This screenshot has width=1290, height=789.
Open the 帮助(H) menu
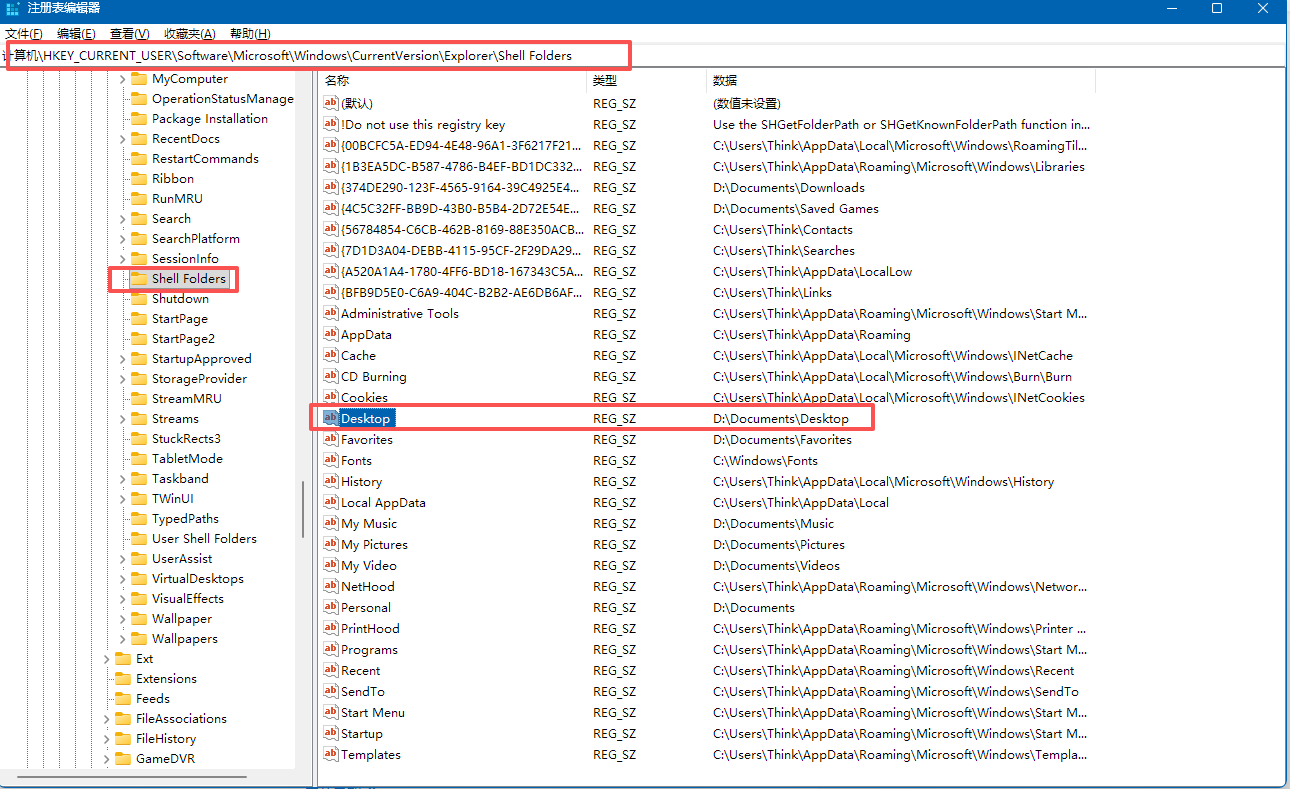pos(250,34)
